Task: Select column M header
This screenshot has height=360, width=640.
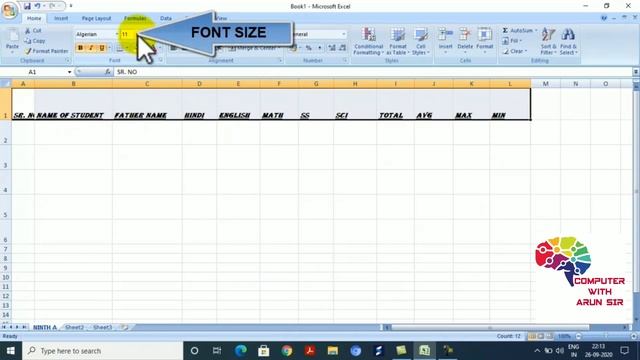Action: (x=545, y=84)
